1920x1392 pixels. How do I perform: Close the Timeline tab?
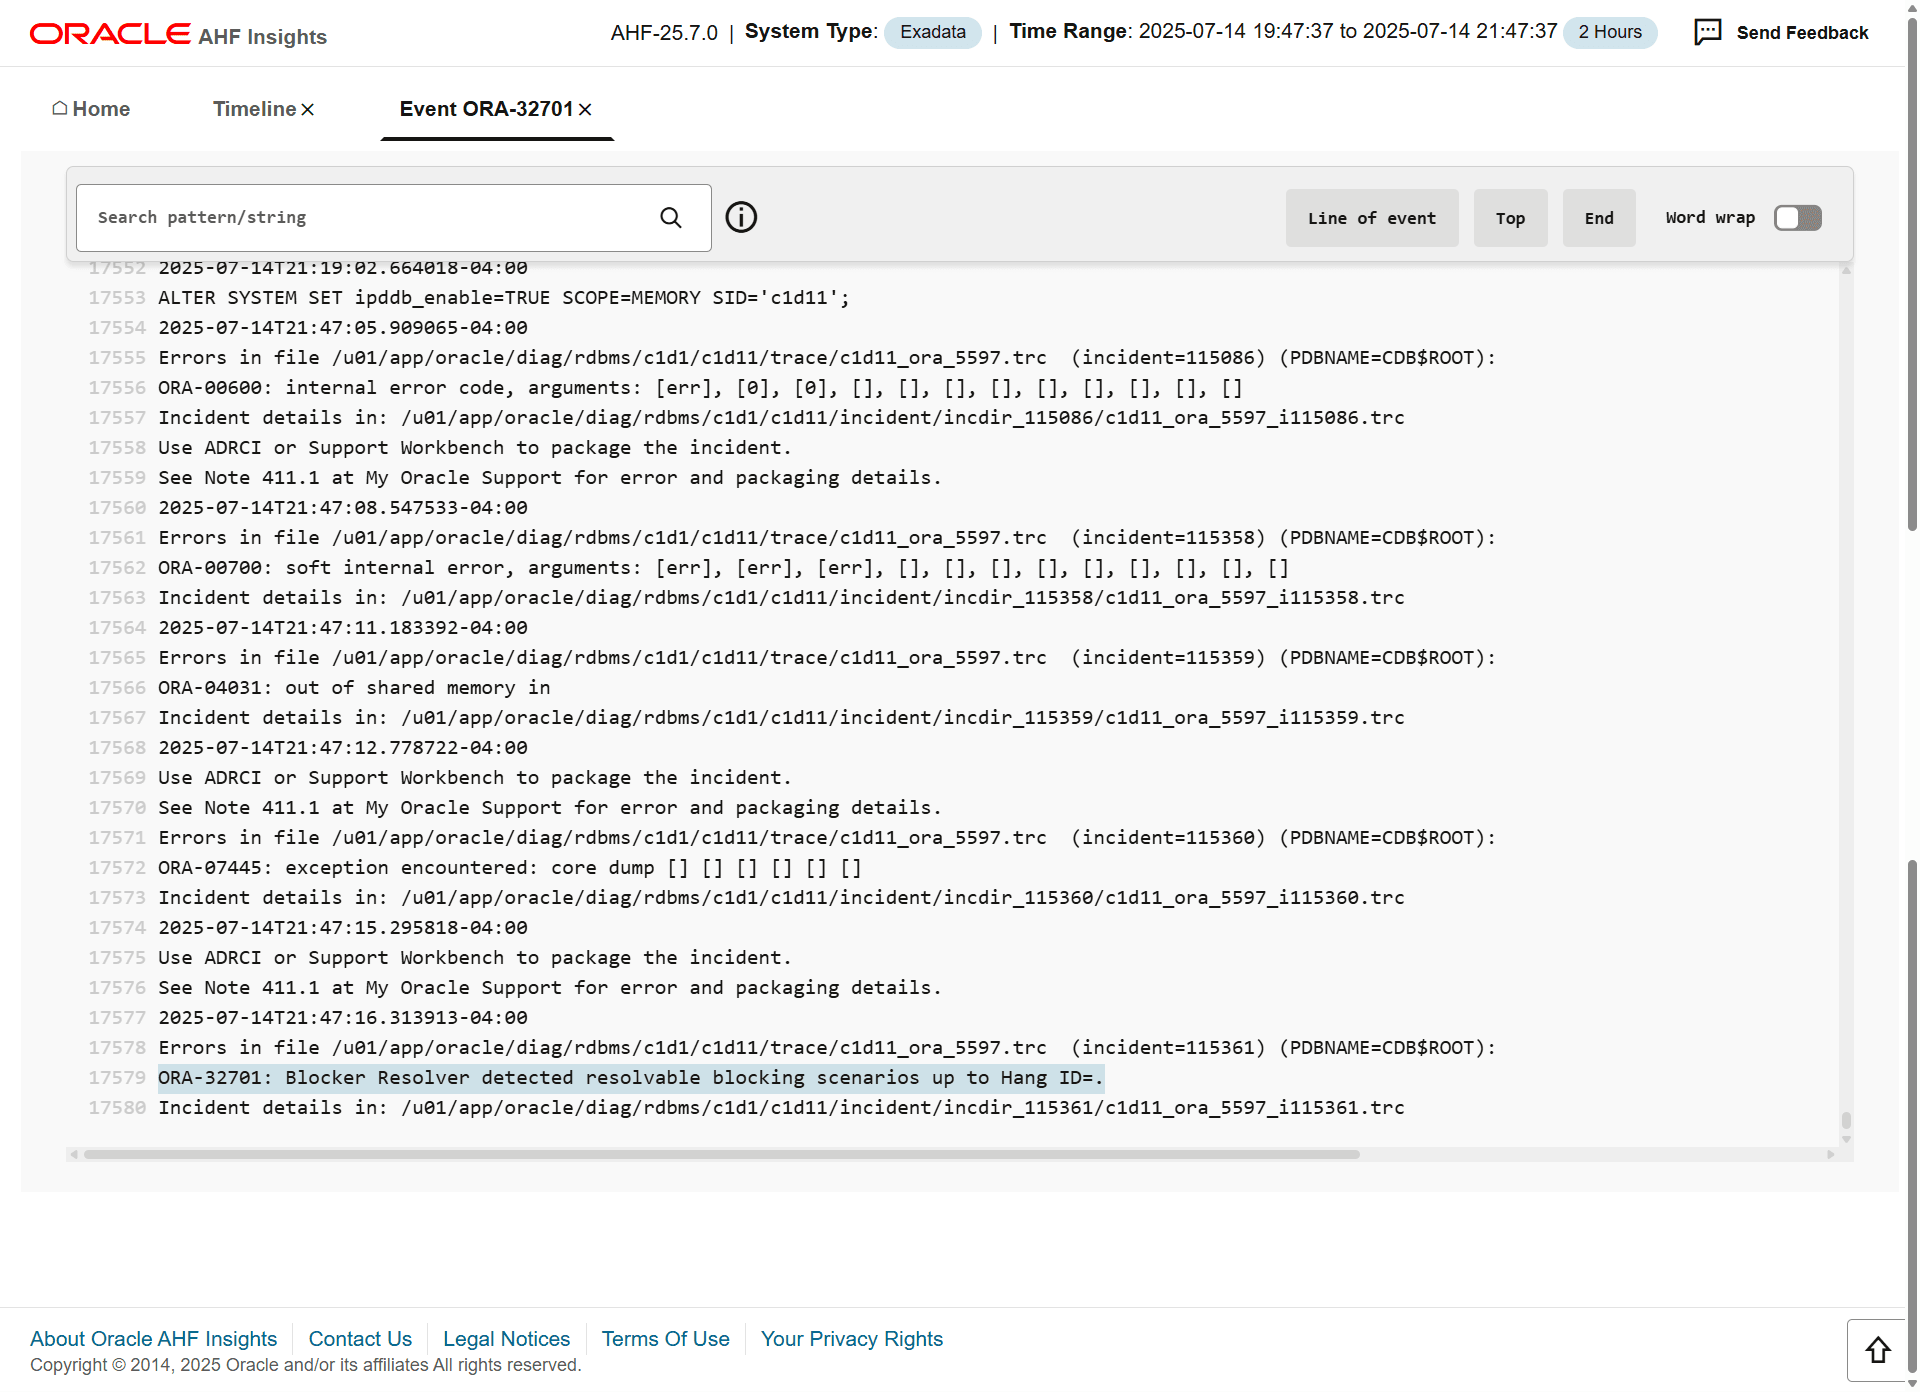(x=308, y=109)
